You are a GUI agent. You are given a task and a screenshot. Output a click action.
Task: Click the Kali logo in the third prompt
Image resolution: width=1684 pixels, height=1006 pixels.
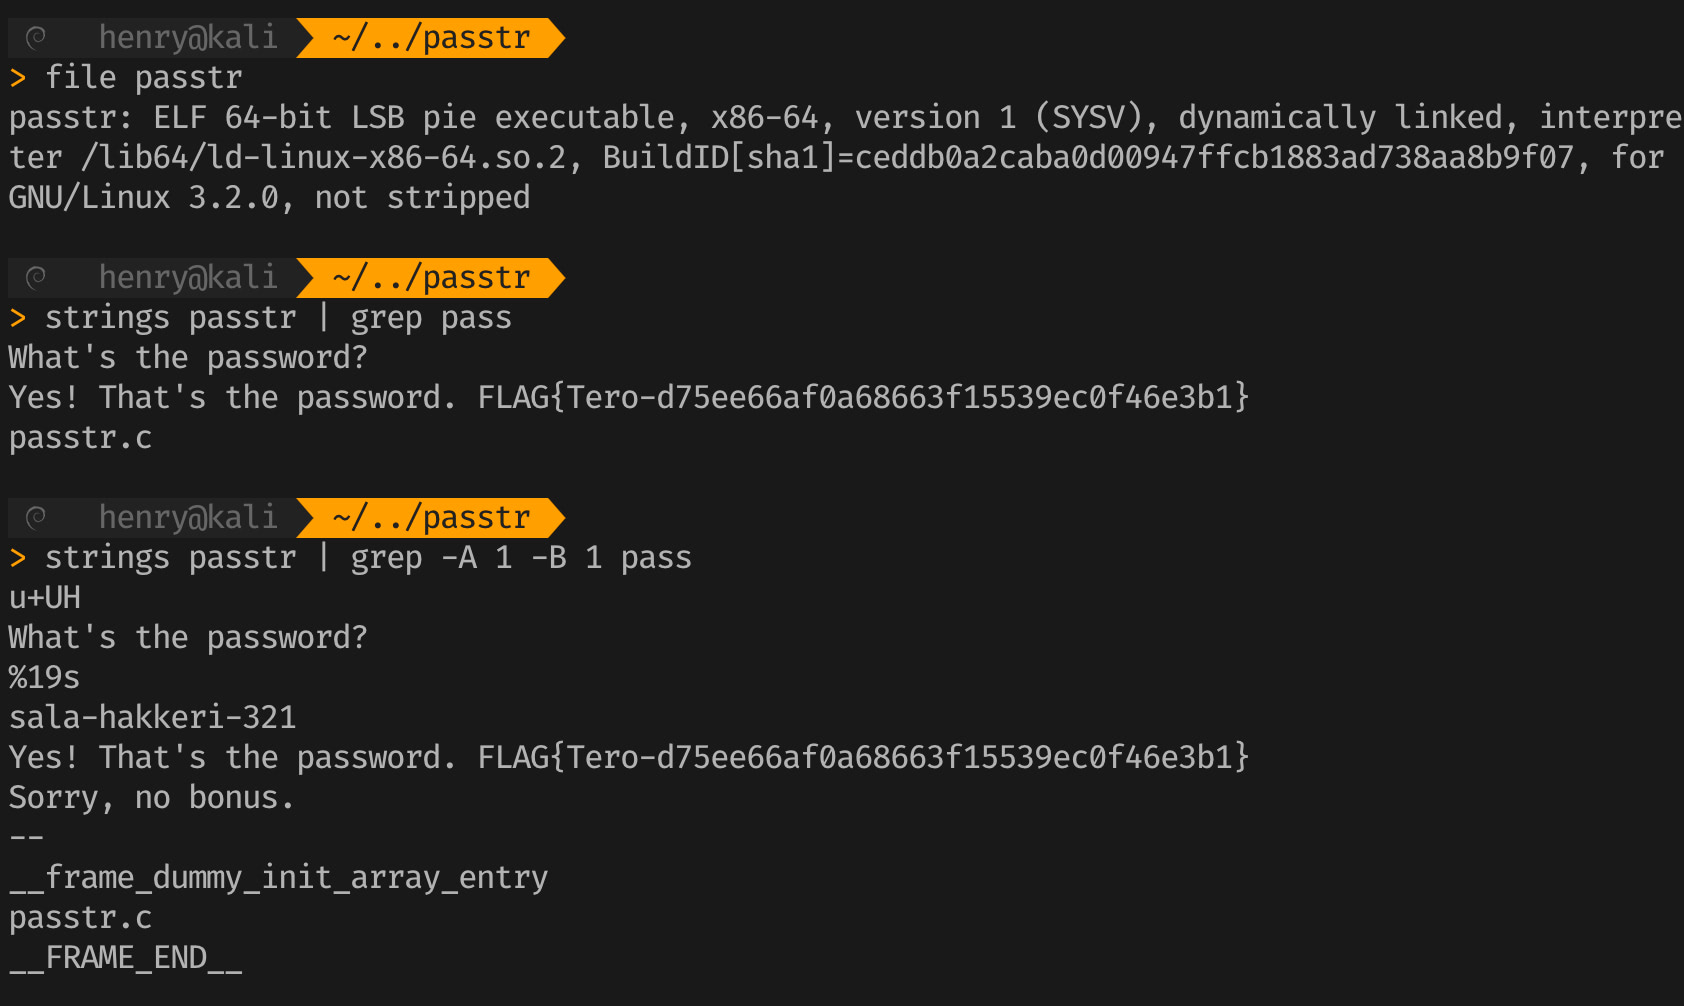coord(36,517)
